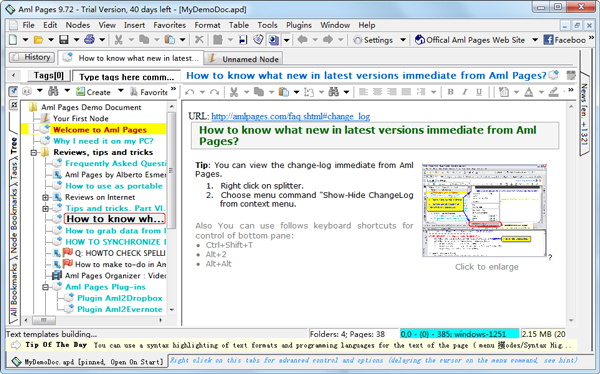This screenshot has height=374, width=600.
Task: Expand the Reviews on Internet node
Action: [x=45, y=198]
